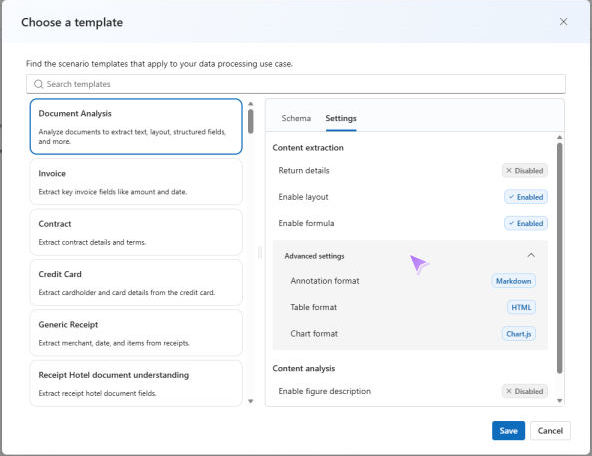This screenshot has height=456, width=592.
Task: Change Annotation format Markdown value
Action: click(513, 281)
